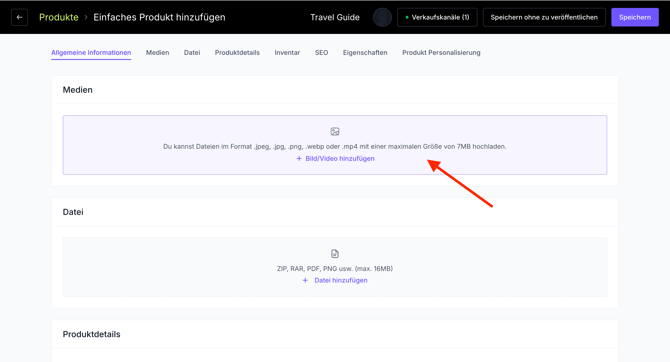Click the image upload icon in Medien

pos(335,132)
